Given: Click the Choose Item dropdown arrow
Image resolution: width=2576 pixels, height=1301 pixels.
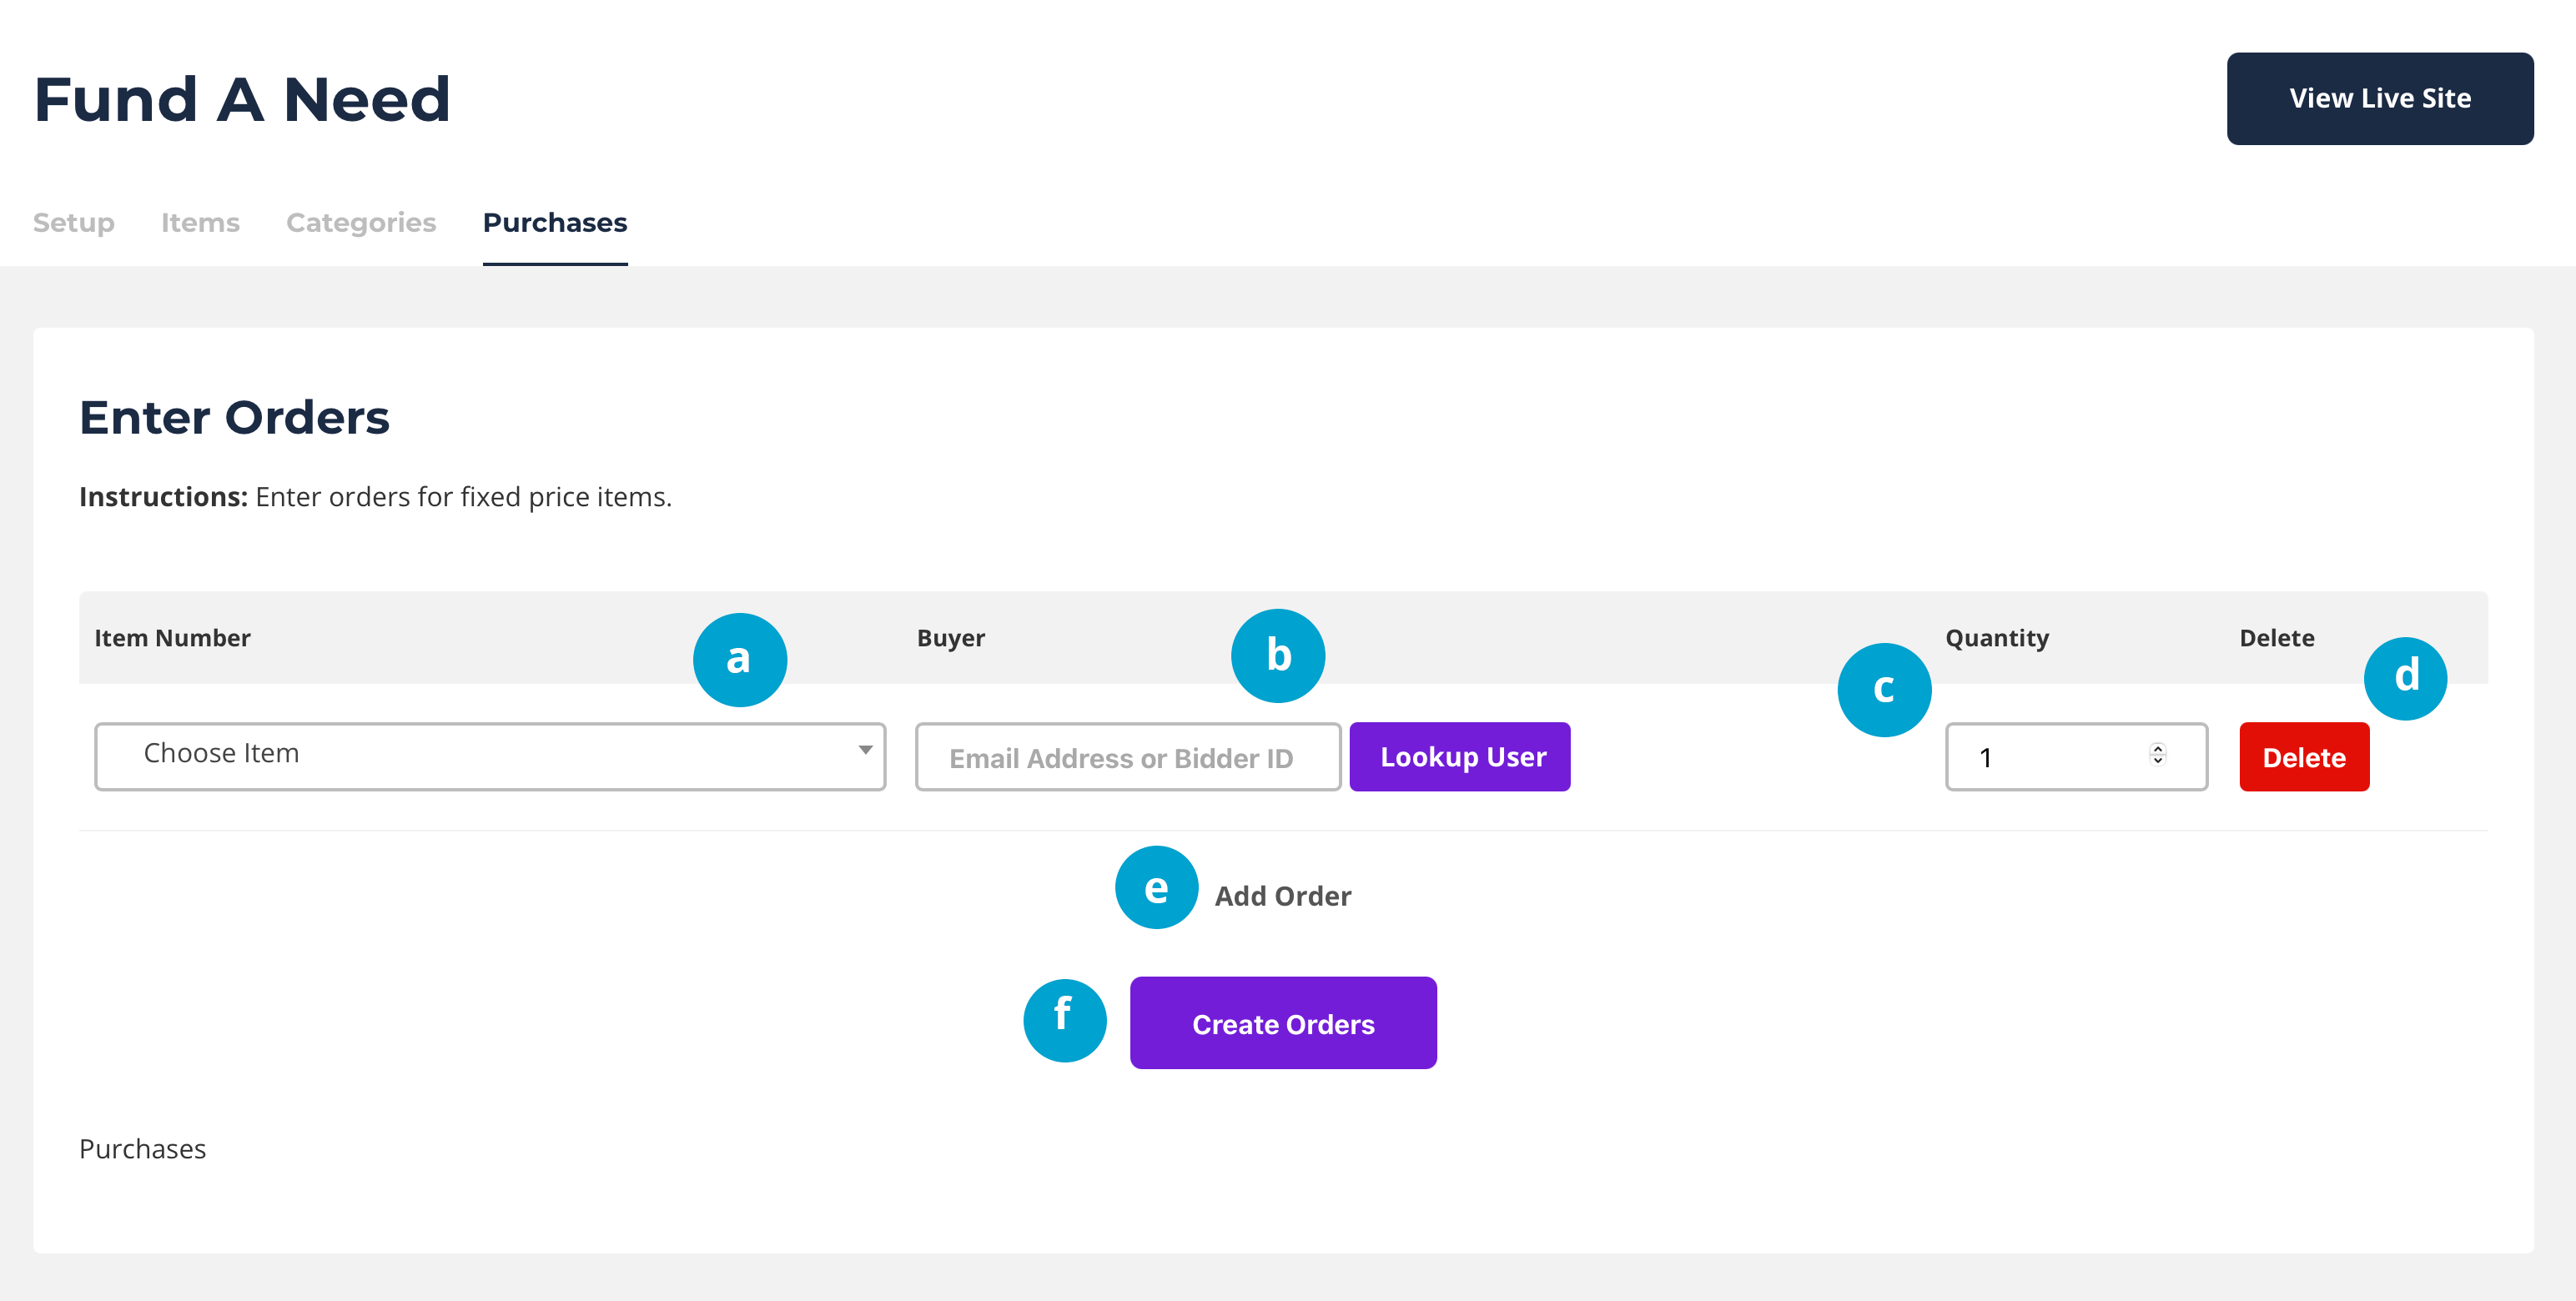Looking at the screenshot, I should tap(865, 750).
